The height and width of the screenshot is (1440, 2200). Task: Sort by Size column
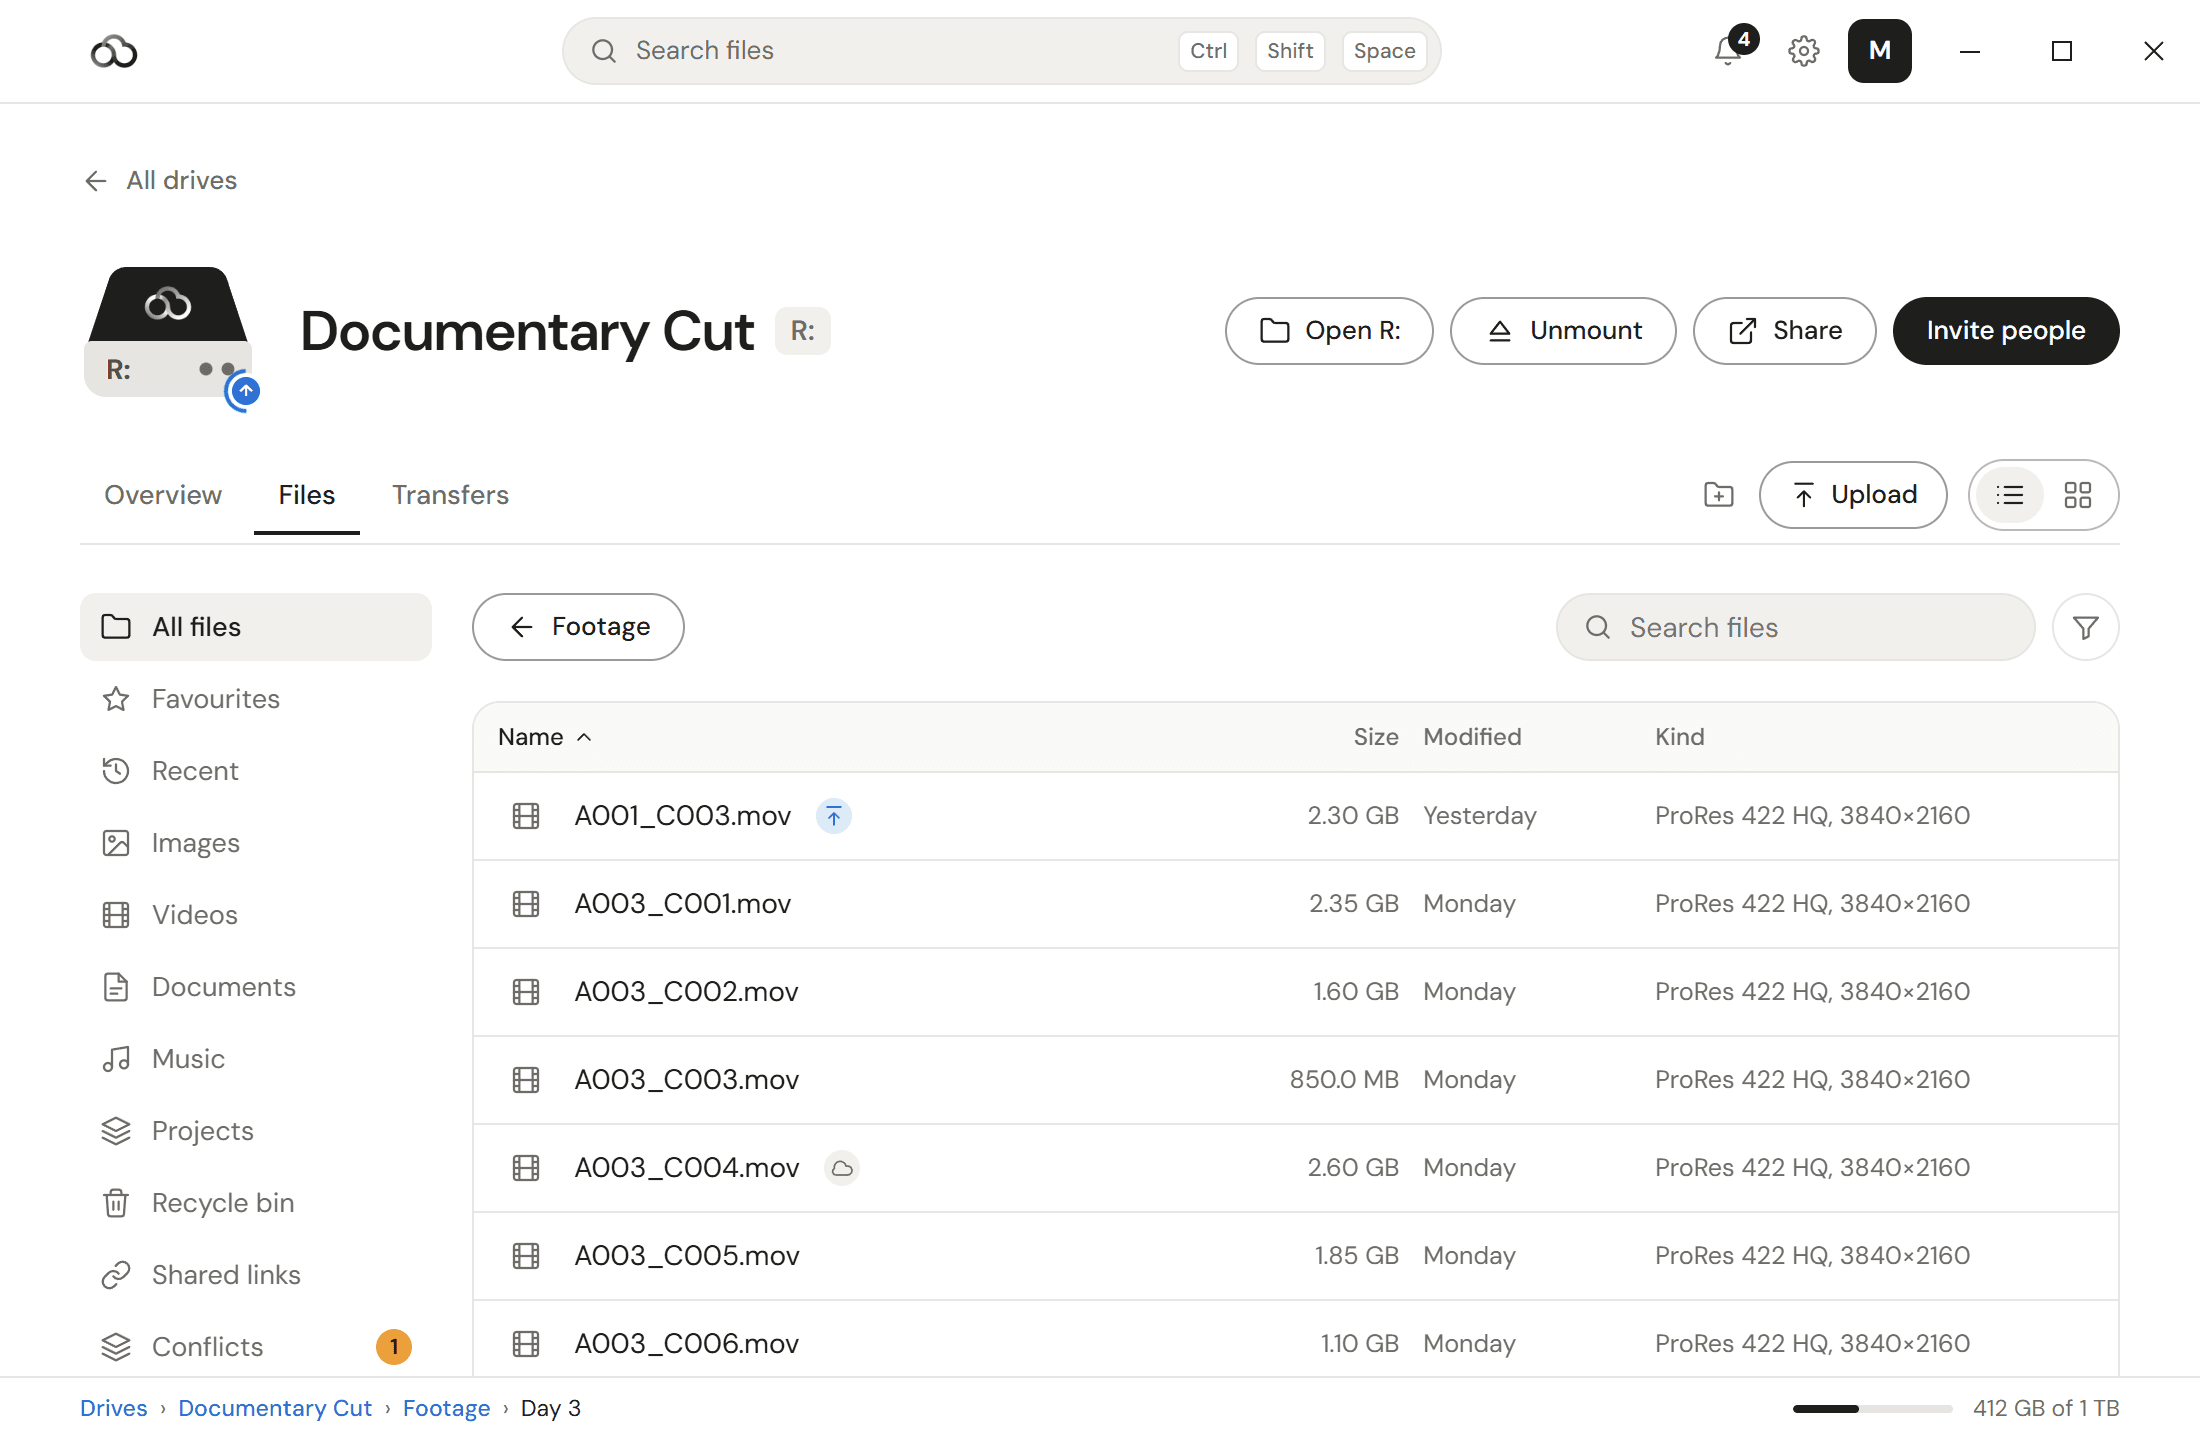pos(1376,737)
